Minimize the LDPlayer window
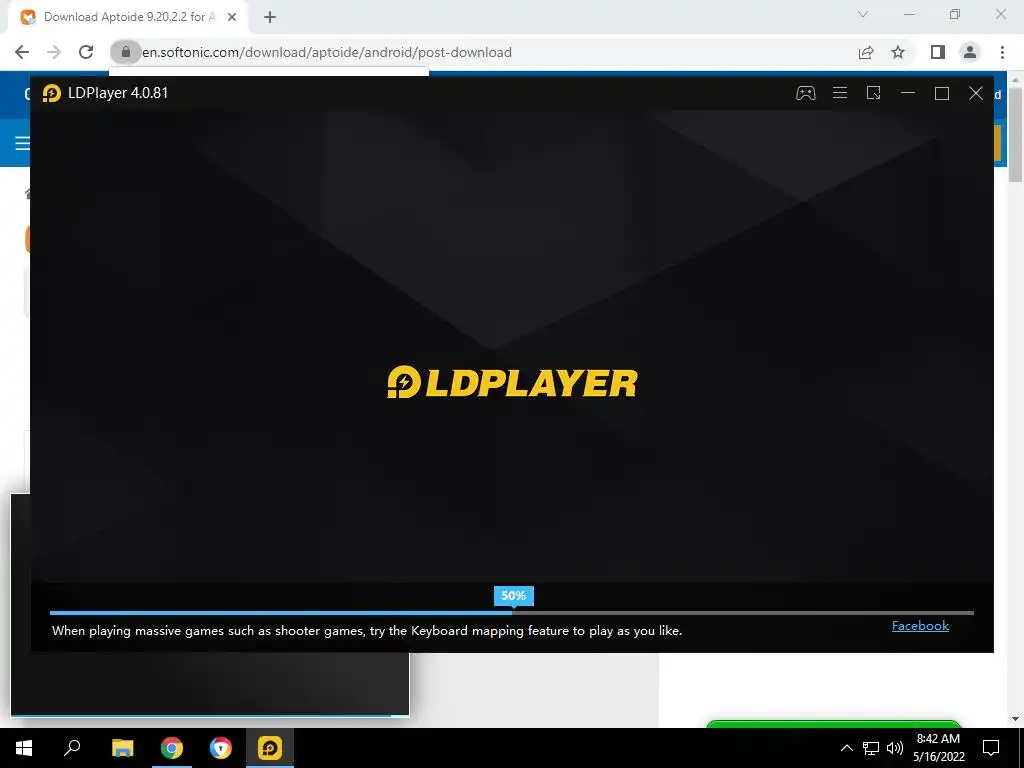 (x=908, y=93)
